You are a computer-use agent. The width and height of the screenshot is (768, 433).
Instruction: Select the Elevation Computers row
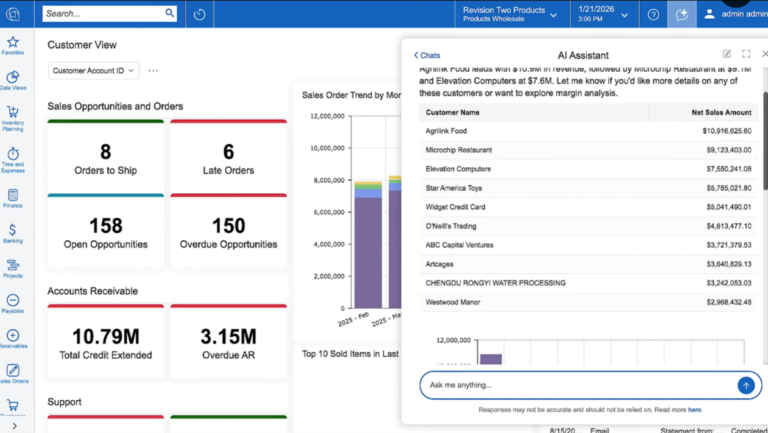point(589,169)
